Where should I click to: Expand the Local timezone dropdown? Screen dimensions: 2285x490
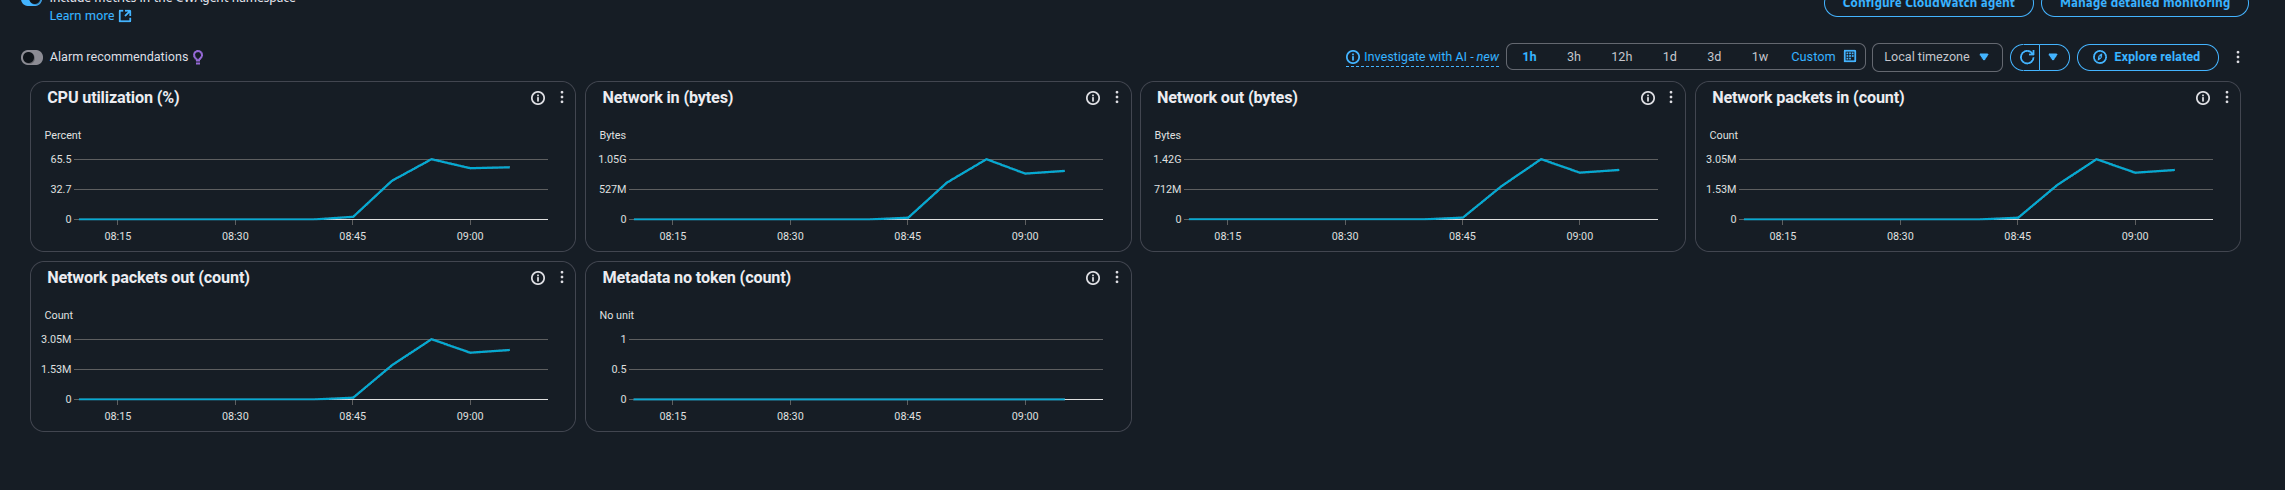[1936, 57]
